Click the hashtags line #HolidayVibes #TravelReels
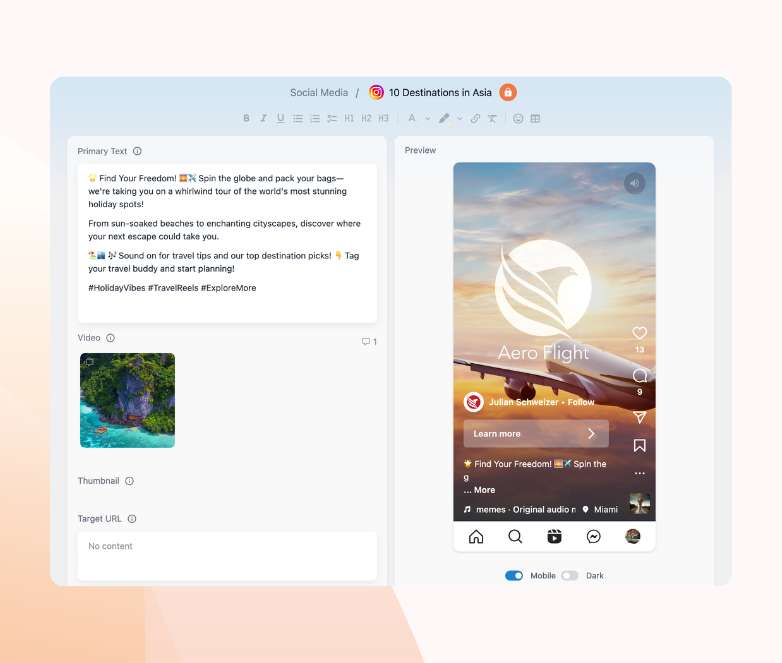 pyautogui.click(x=172, y=288)
